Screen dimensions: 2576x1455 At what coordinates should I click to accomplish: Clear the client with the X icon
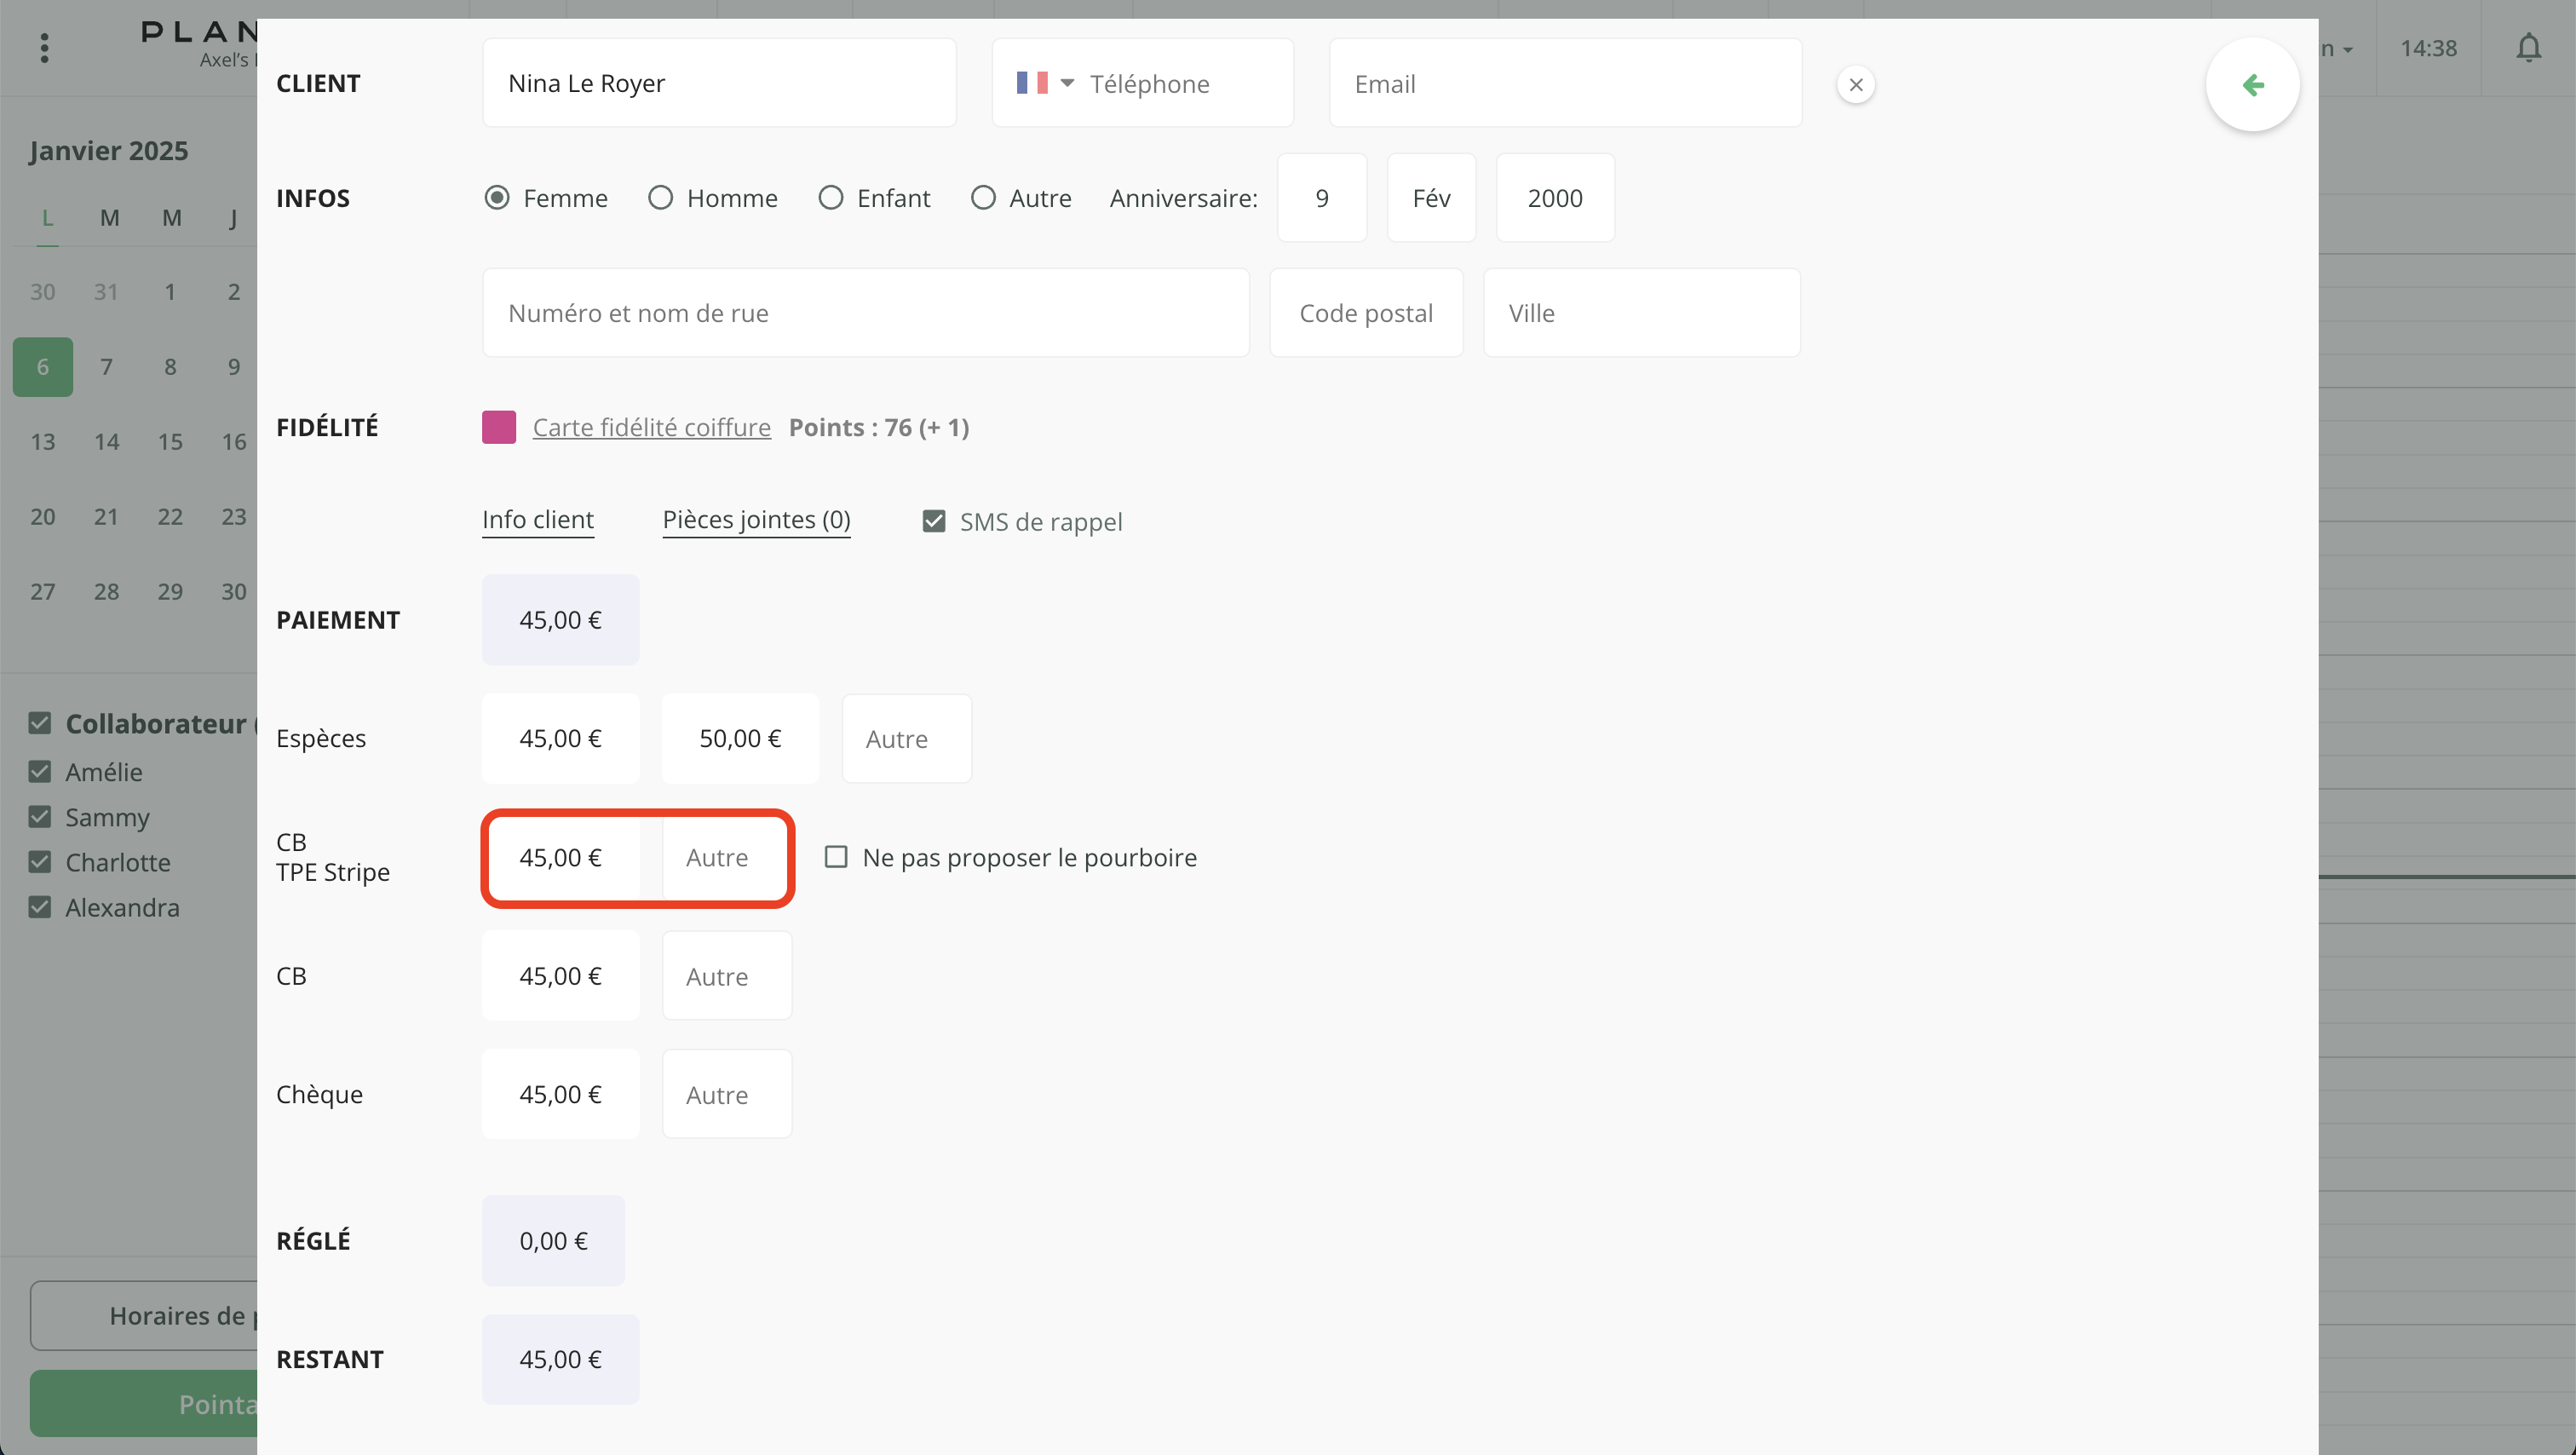[x=1855, y=85]
